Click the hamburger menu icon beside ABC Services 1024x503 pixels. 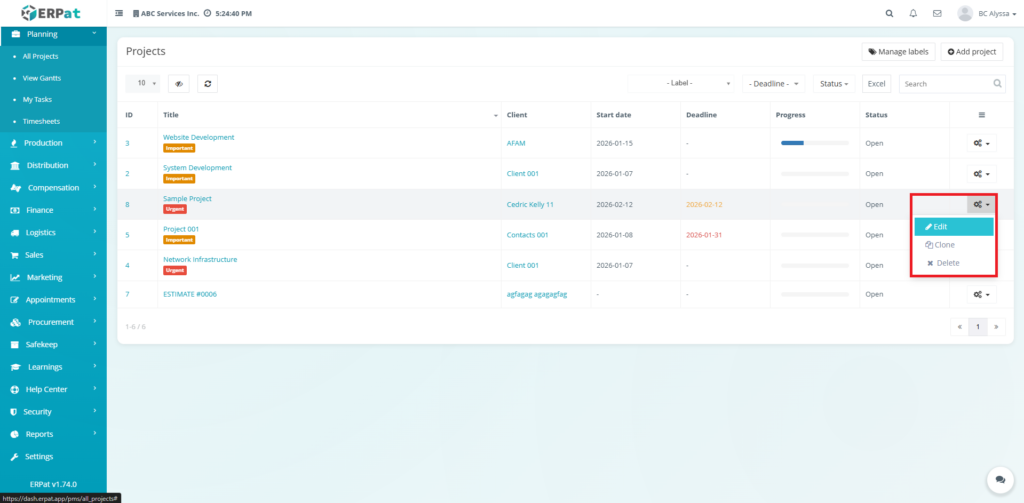pos(120,14)
